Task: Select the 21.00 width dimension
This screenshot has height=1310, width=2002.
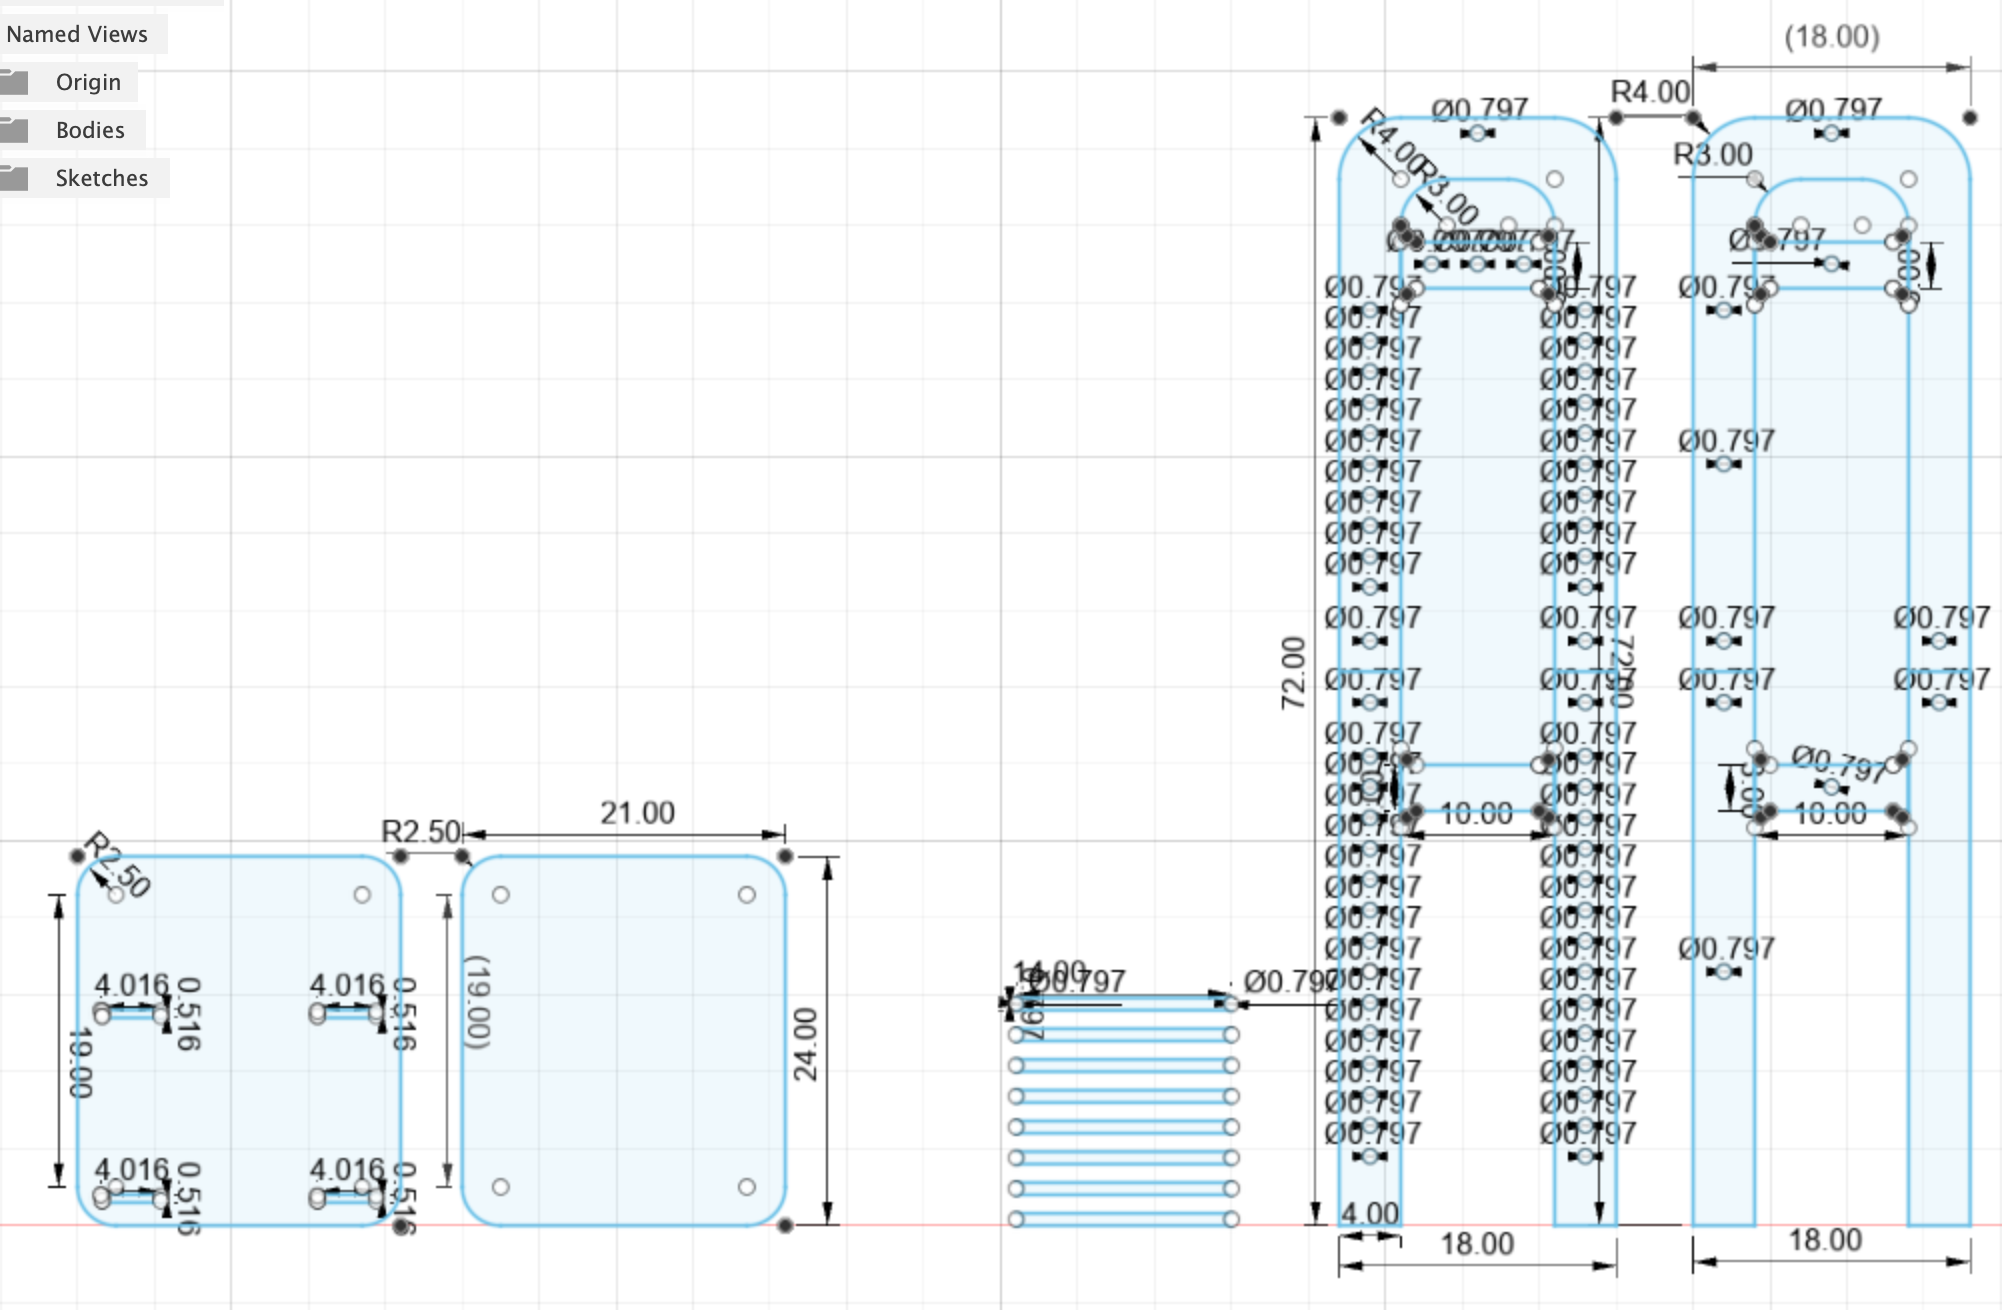Action: click(637, 812)
